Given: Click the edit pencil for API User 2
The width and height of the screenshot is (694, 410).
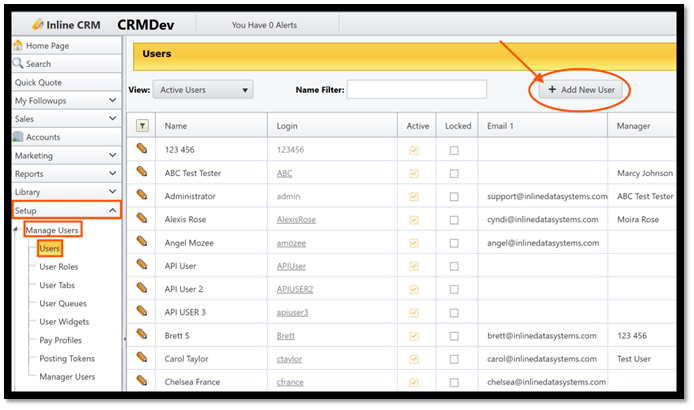Looking at the screenshot, I should pyautogui.click(x=142, y=287).
